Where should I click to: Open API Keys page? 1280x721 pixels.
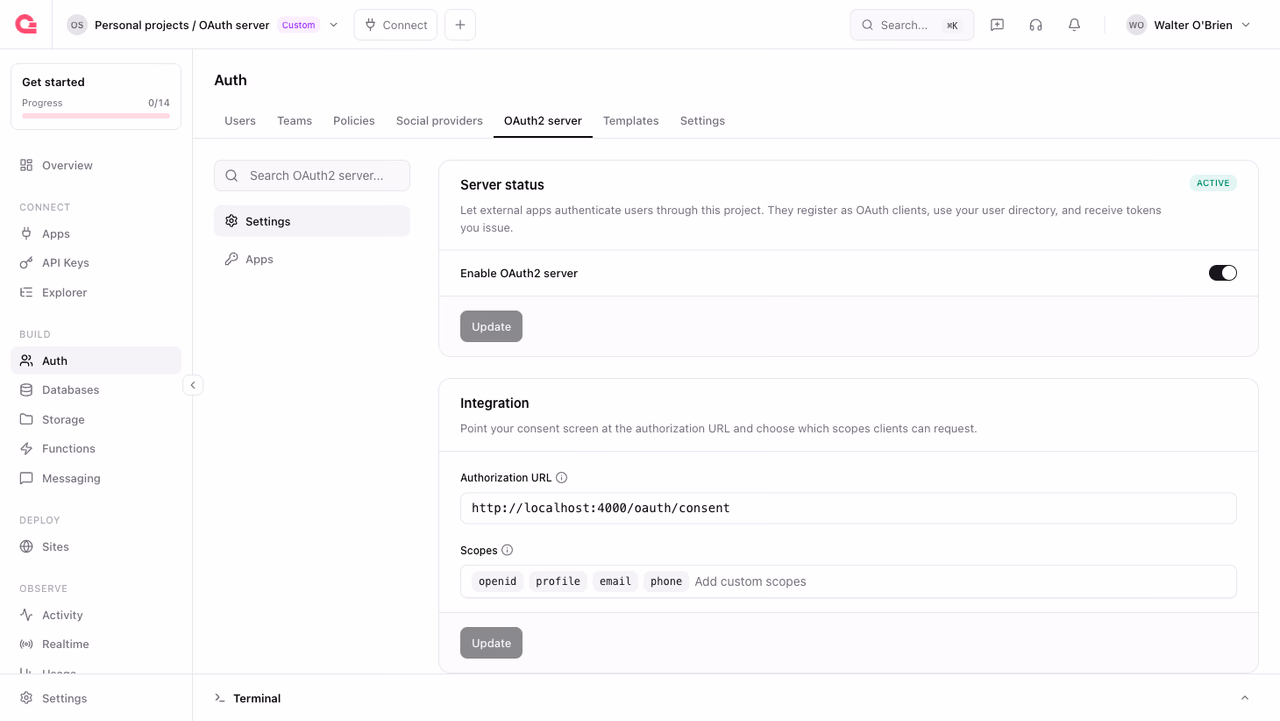coord(96,263)
